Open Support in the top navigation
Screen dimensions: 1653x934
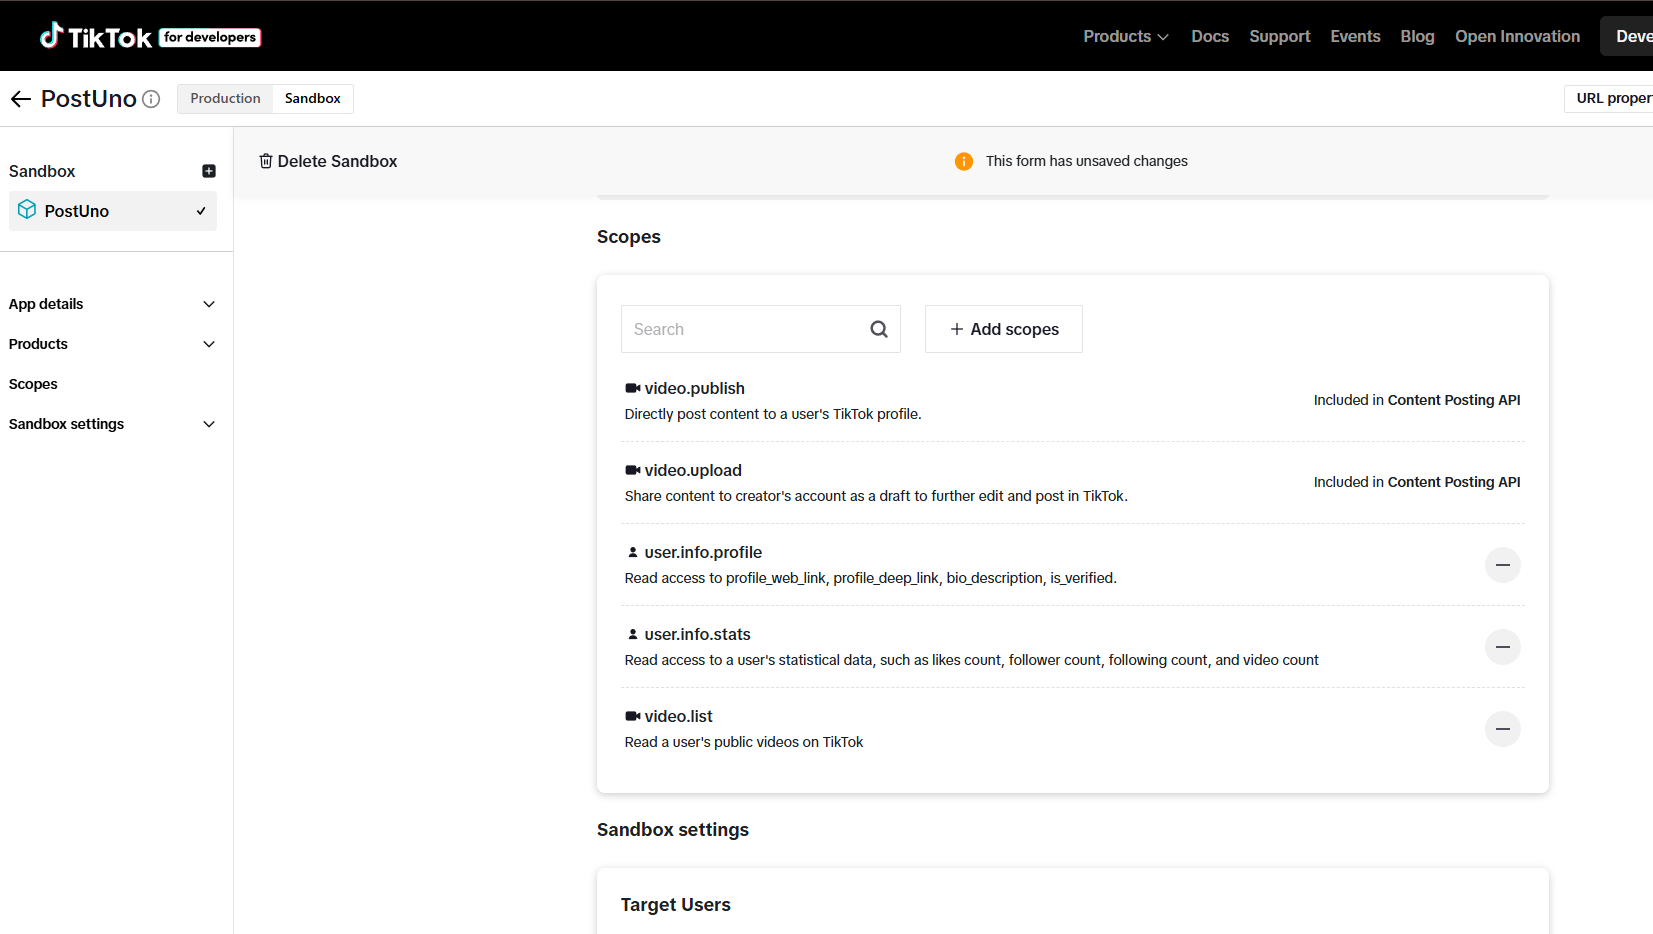(x=1279, y=37)
